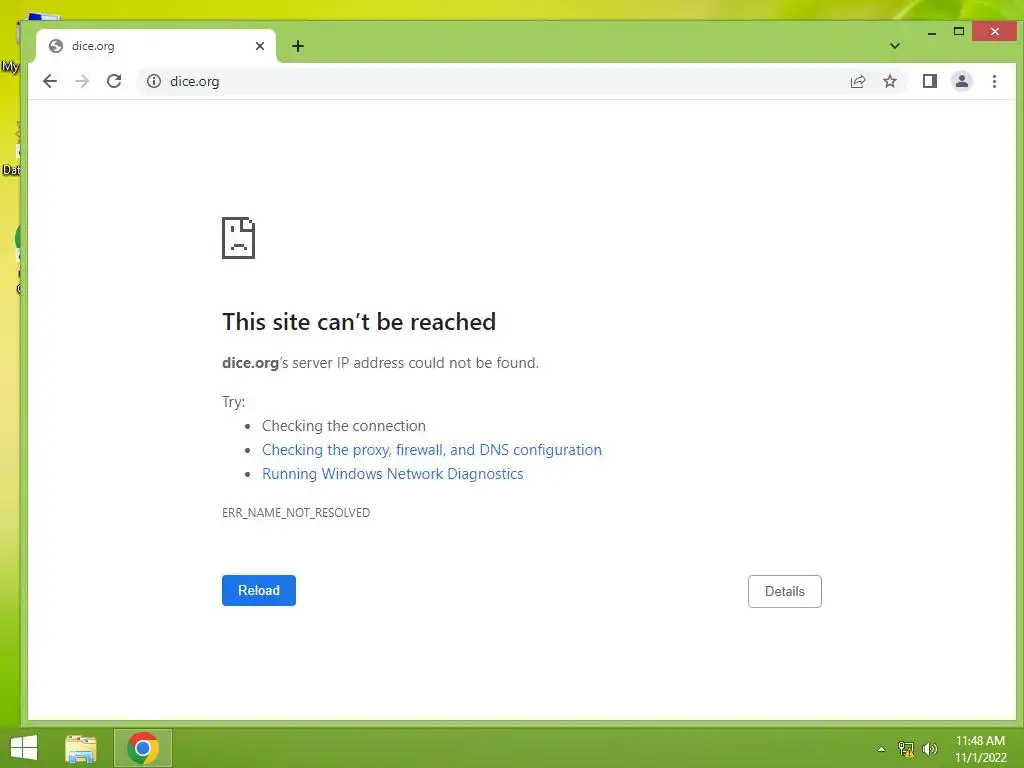The height and width of the screenshot is (768, 1024).
Task: Click "This site can't be reached" heading
Action: [359, 321]
